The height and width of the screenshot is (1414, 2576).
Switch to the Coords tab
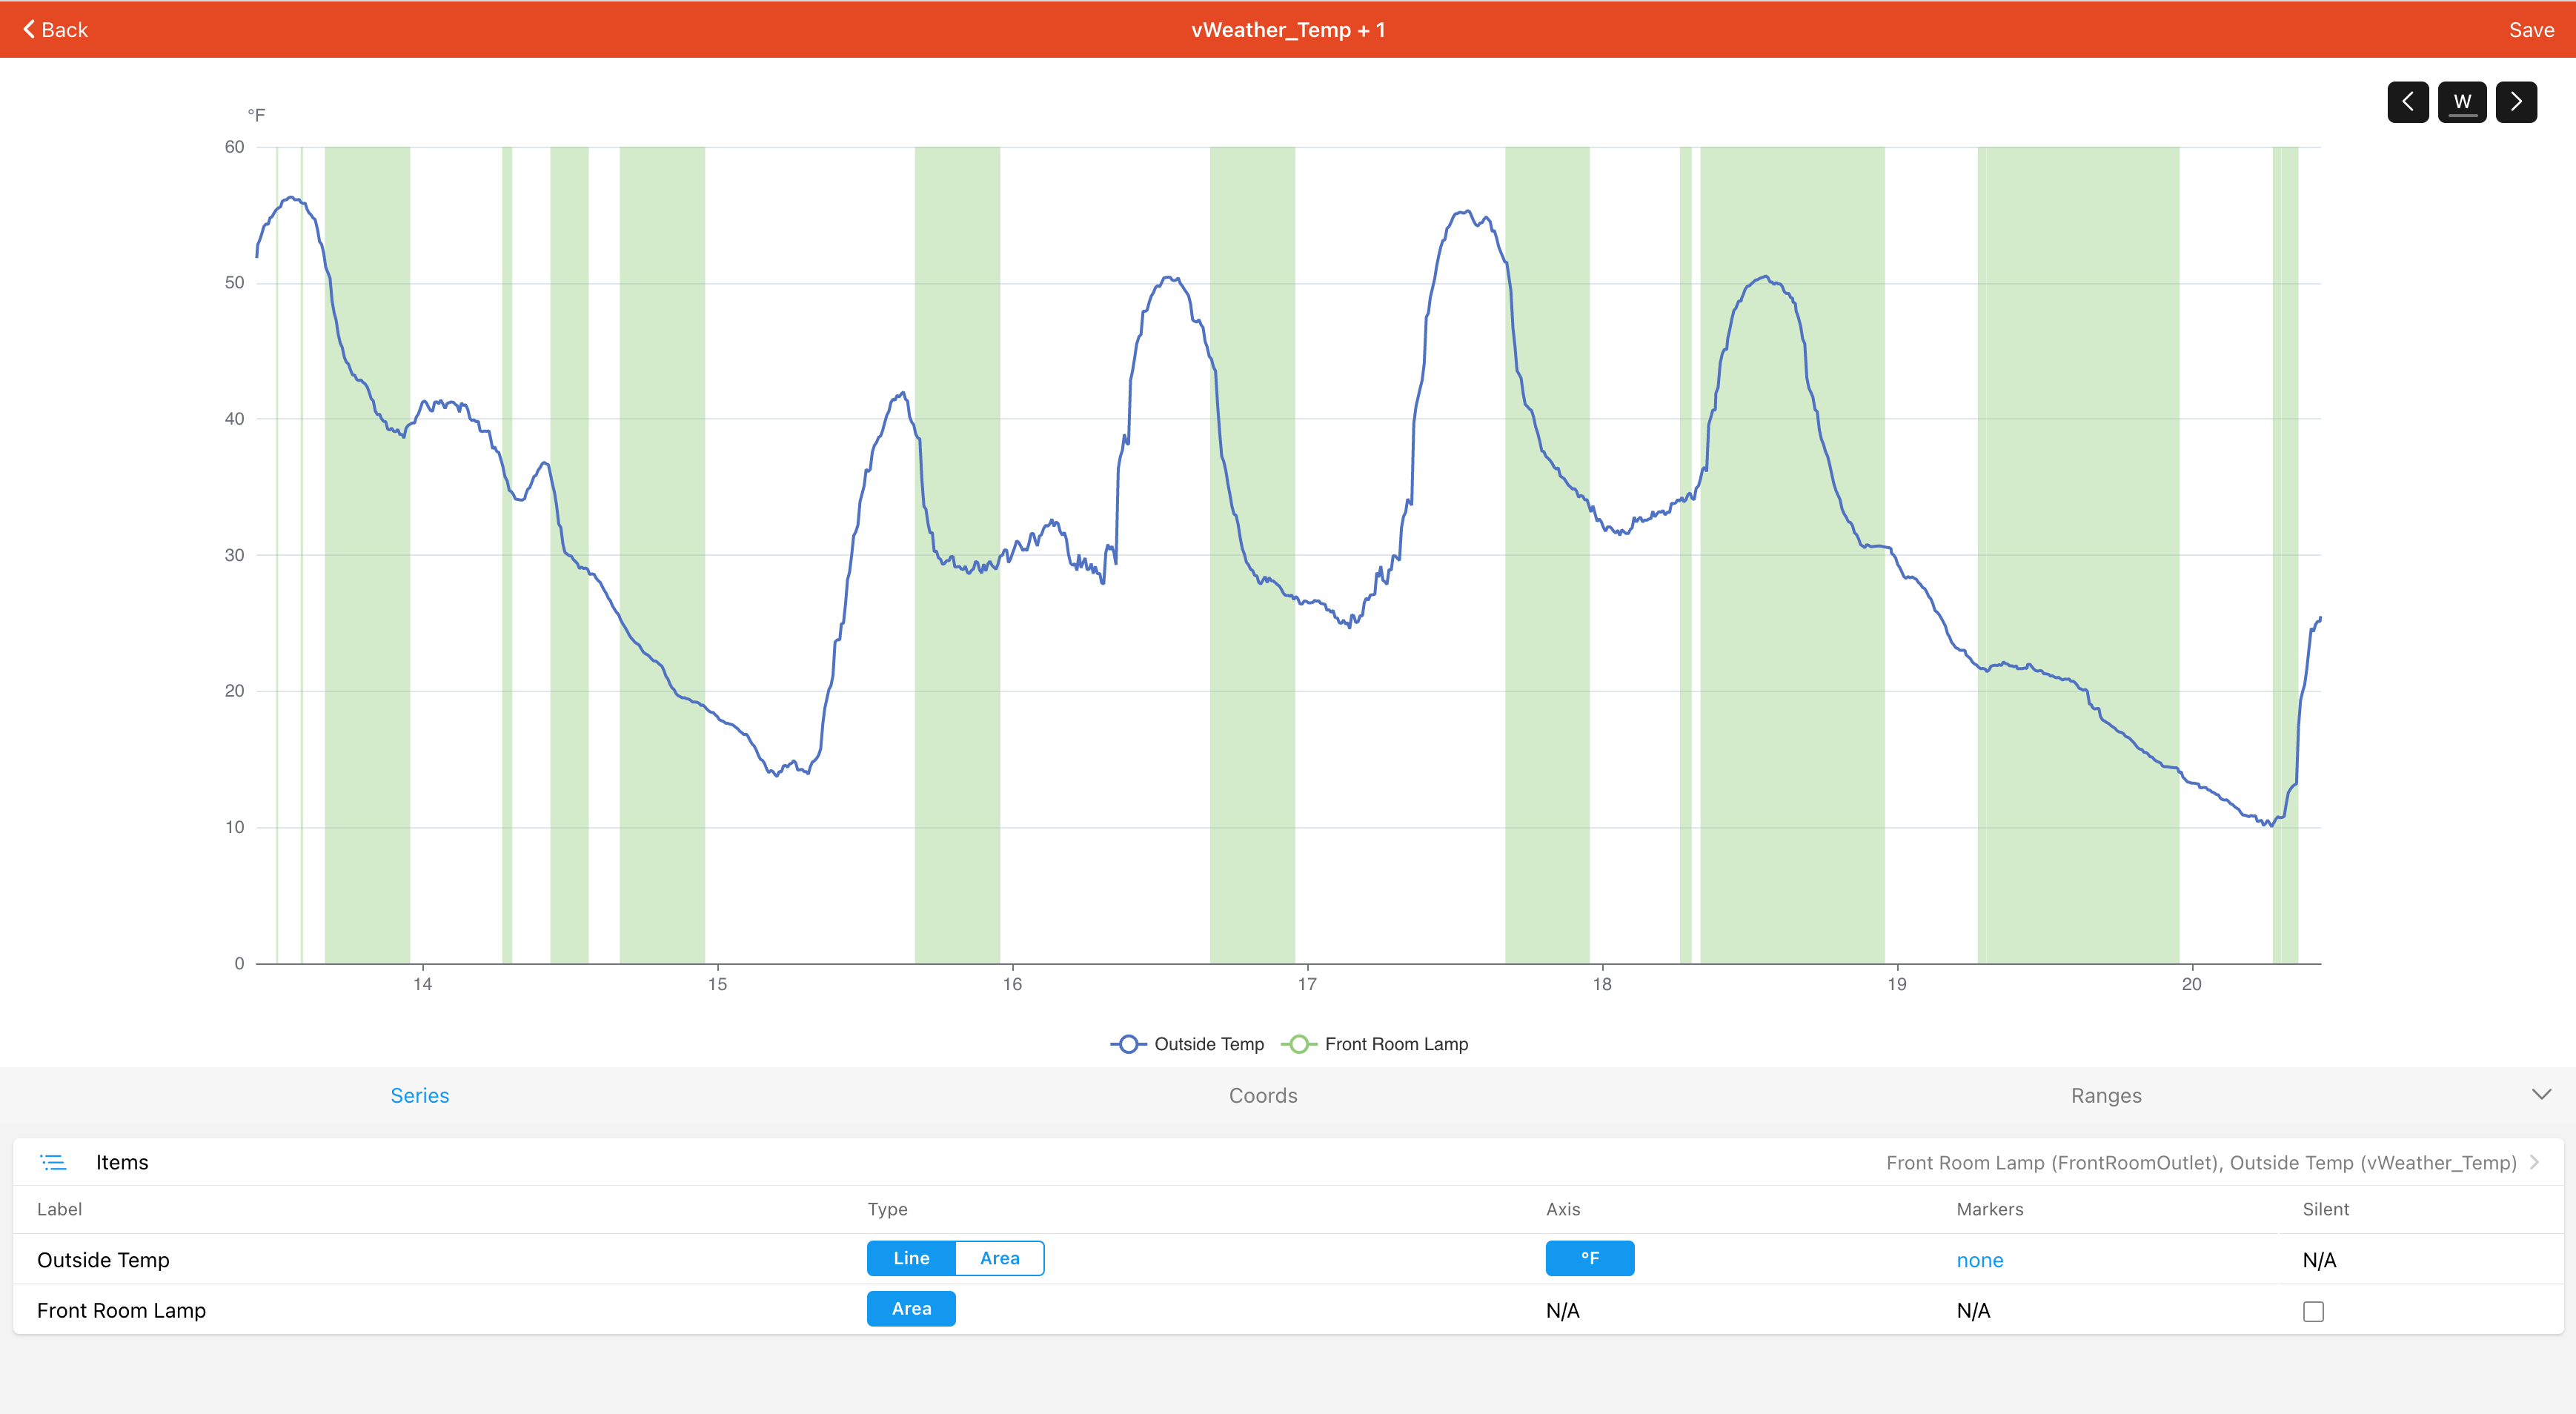[1262, 1096]
